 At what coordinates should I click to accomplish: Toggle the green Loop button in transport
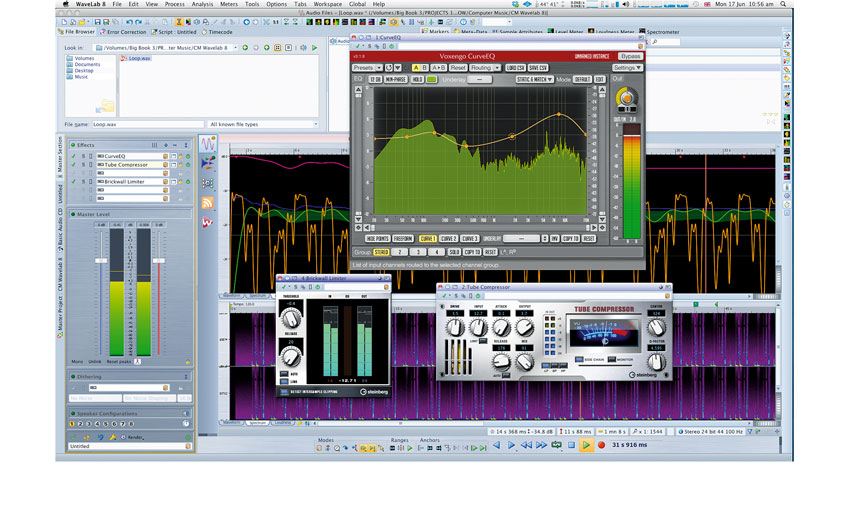click(556, 445)
